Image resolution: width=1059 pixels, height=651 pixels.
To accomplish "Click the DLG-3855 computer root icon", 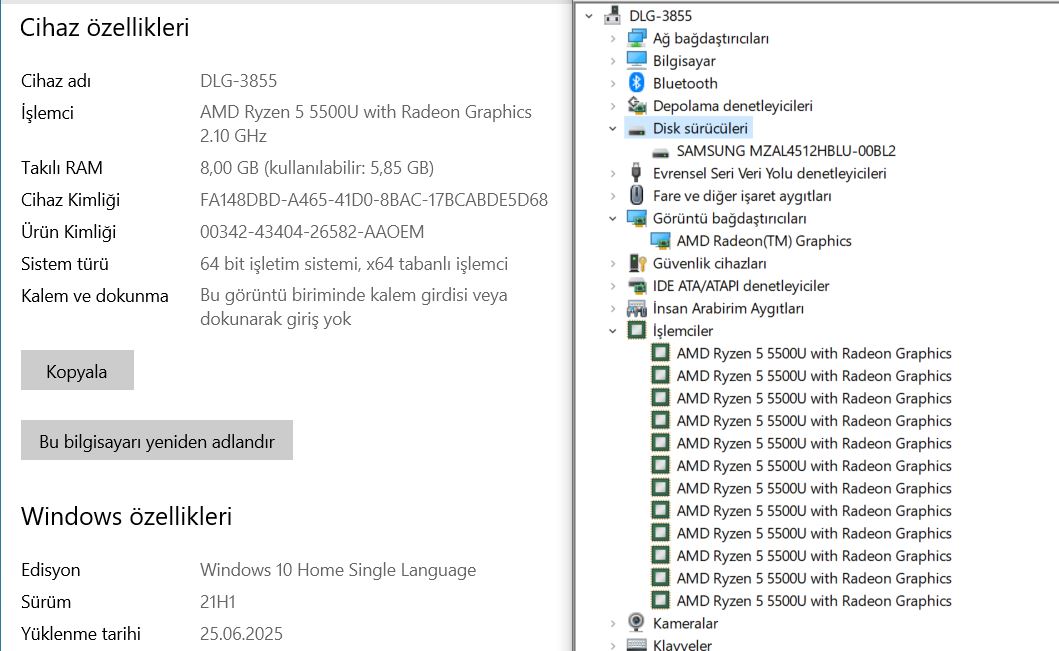I will [x=613, y=15].
